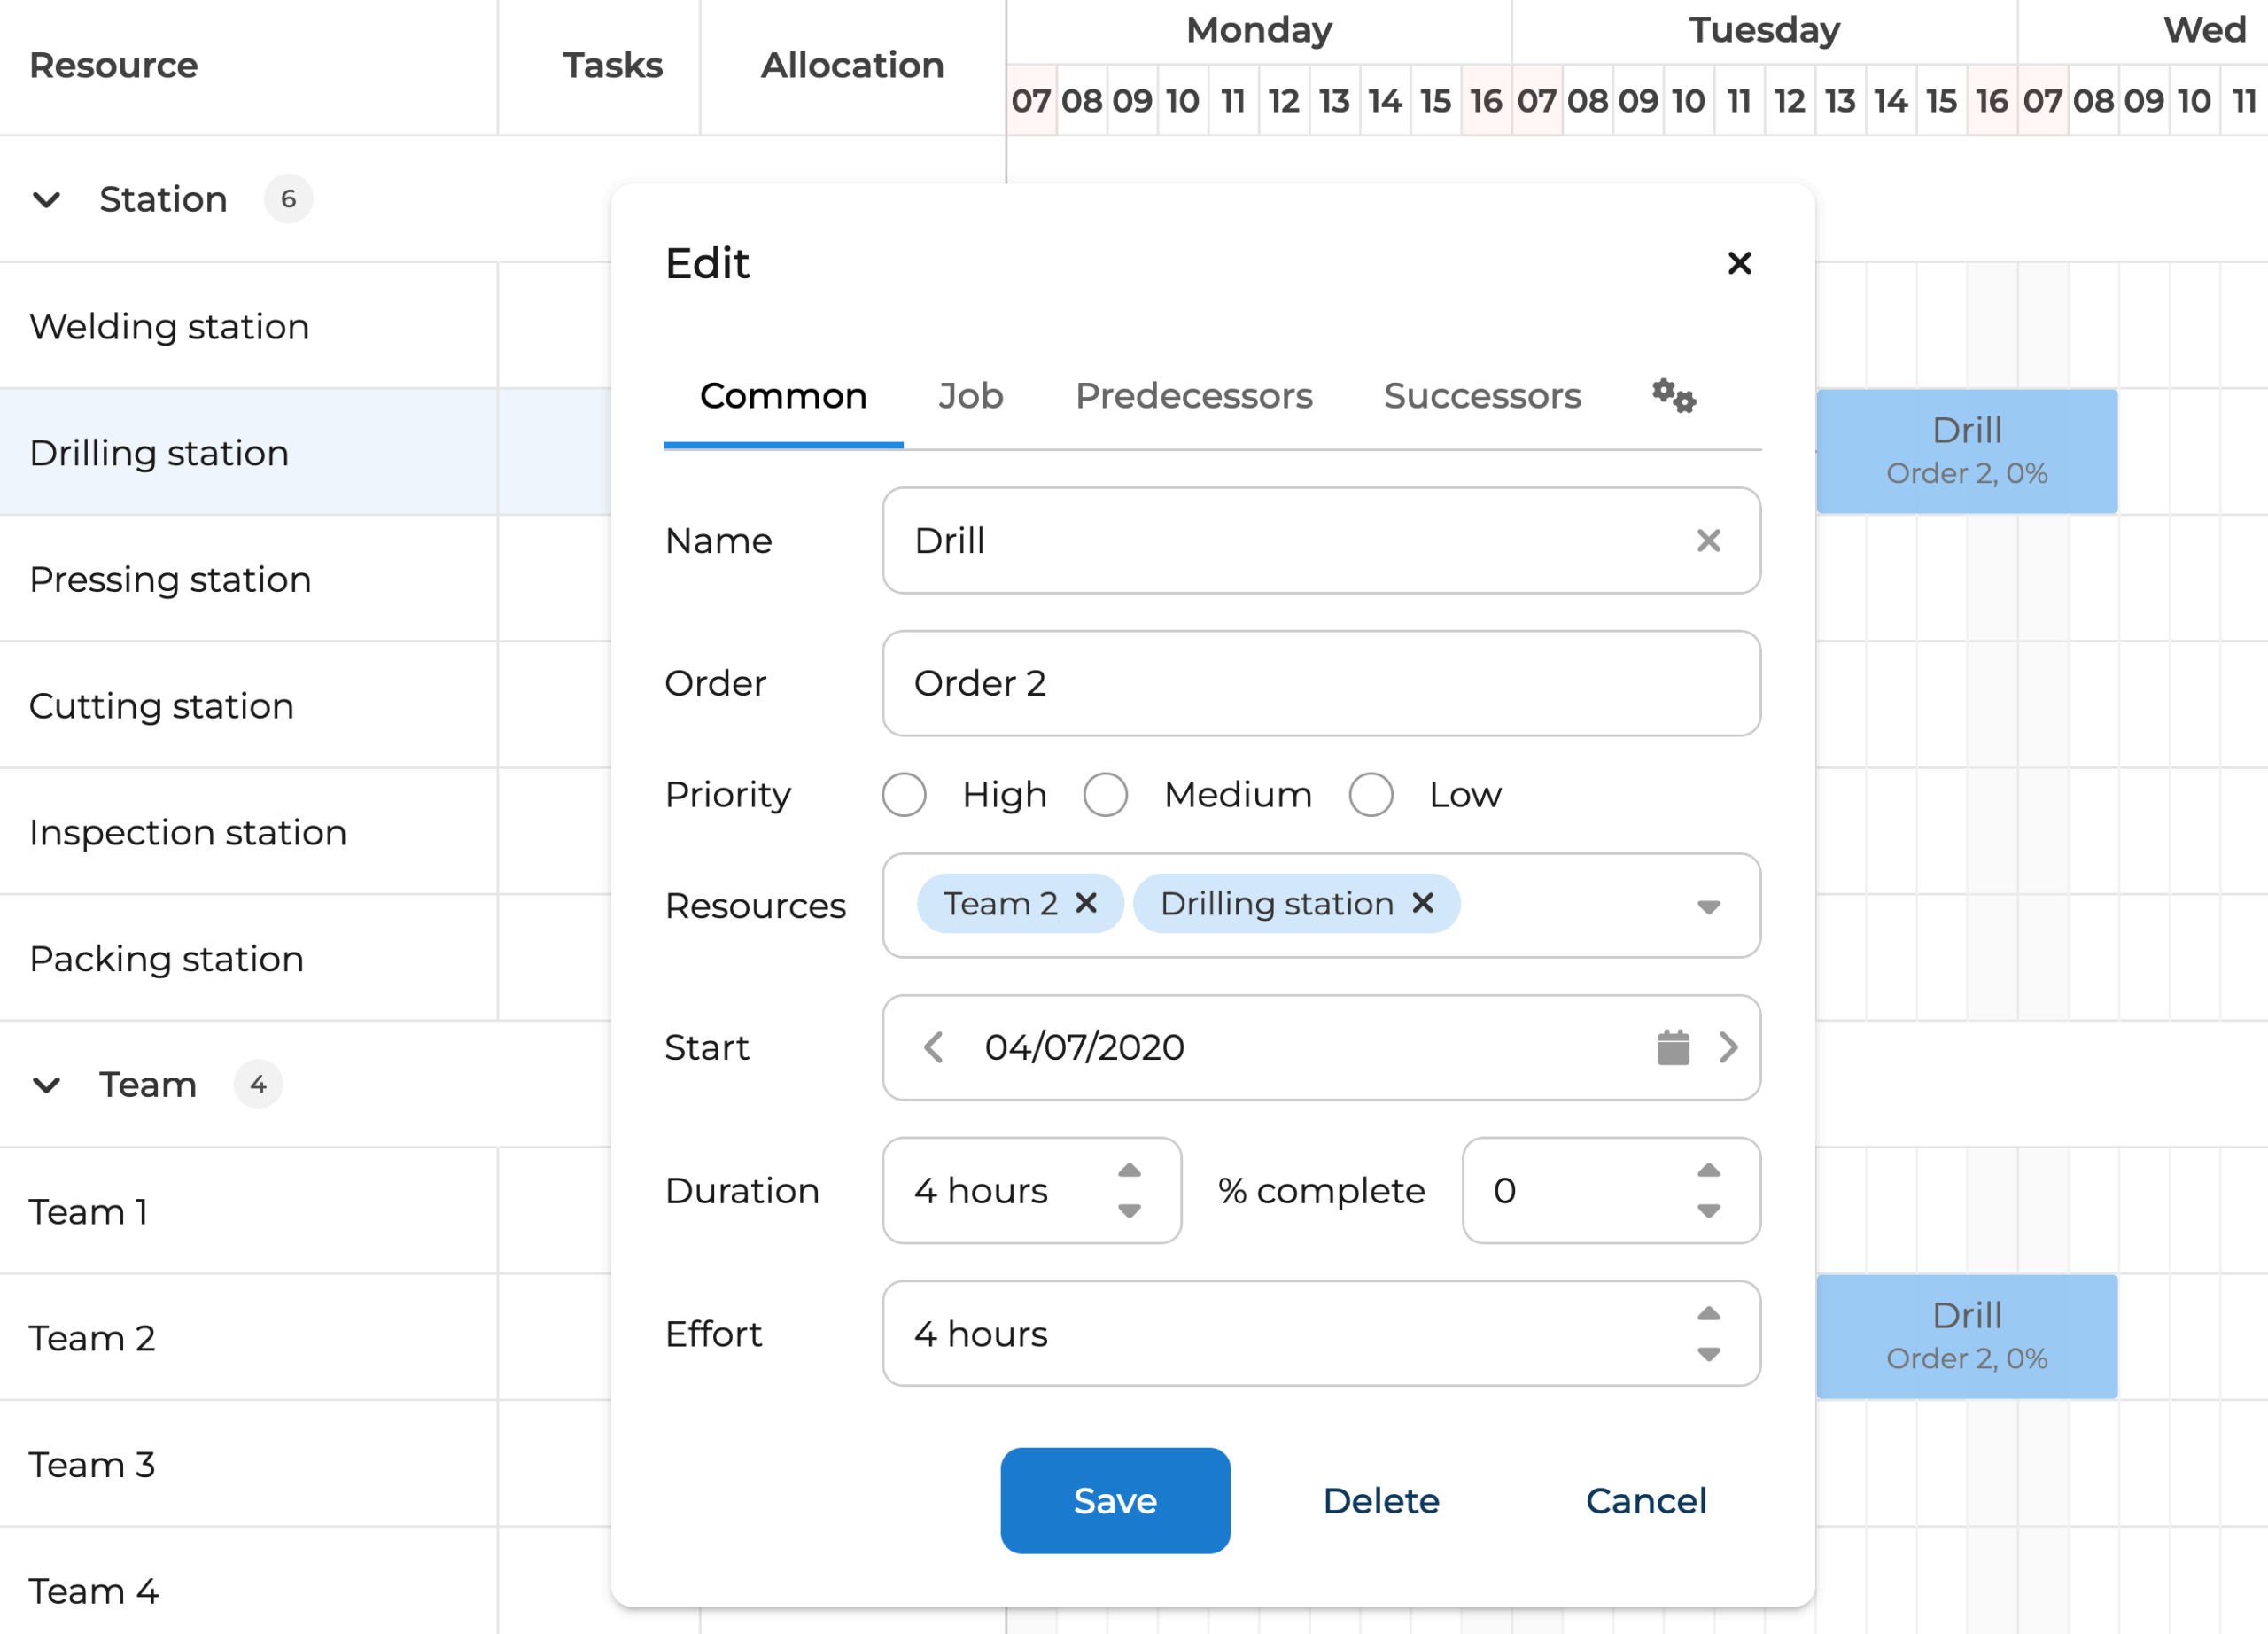Viewport: 2268px width, 1634px height.
Task: Open the gear settings tab
Action: click(1673, 396)
